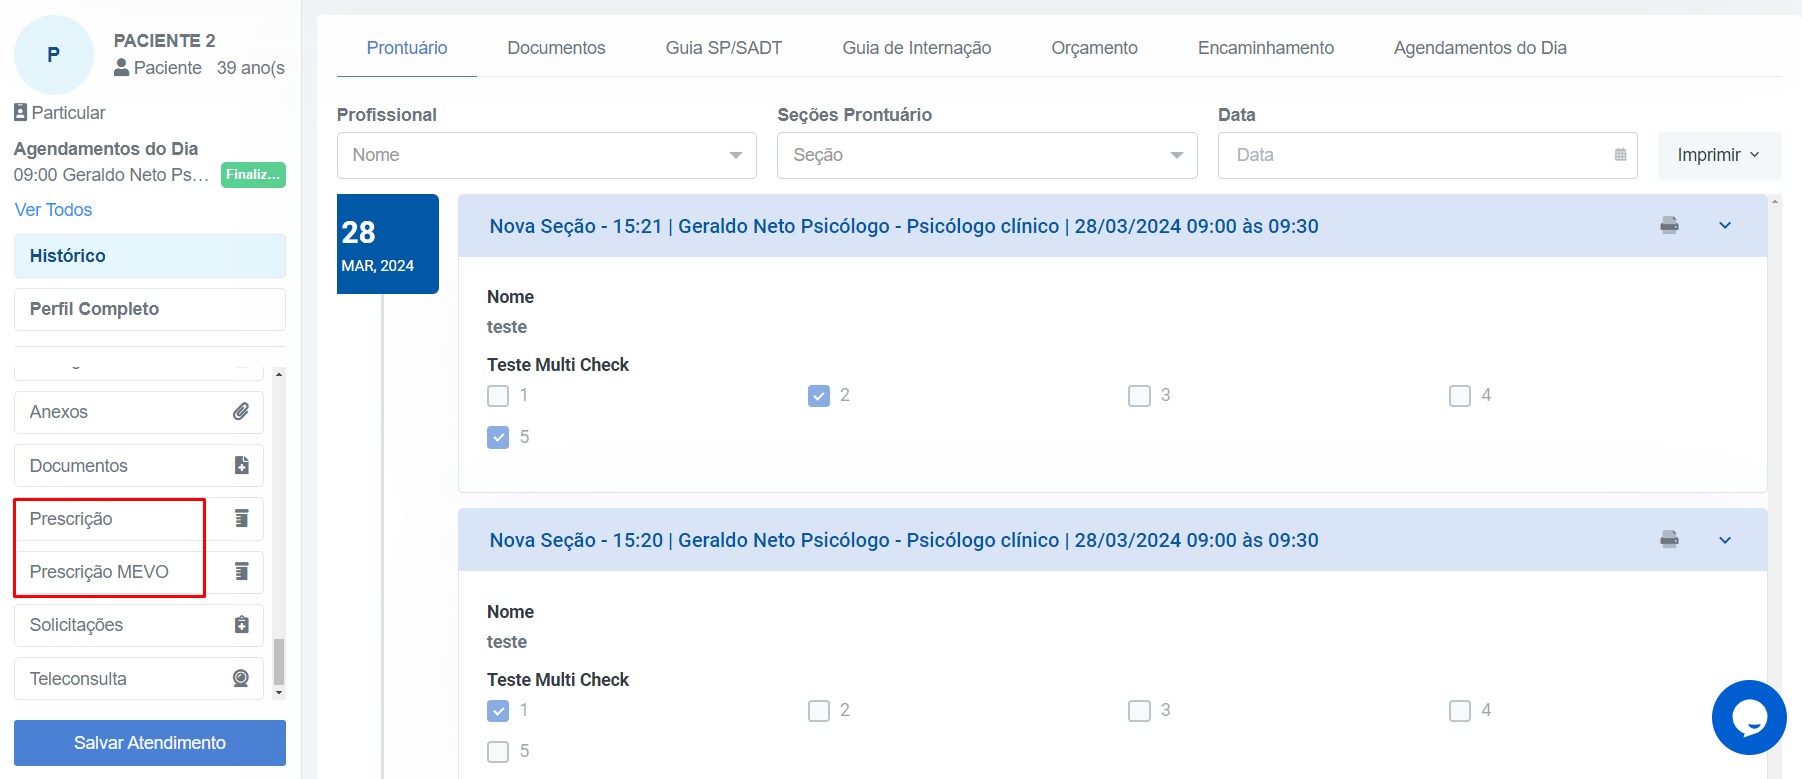Toggle checkbox 2 in the 15:20 section
Viewport: 1802px width, 779px height.
click(x=819, y=710)
